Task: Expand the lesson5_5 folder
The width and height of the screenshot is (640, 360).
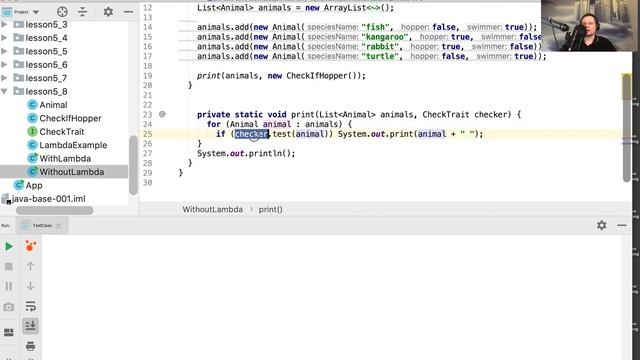Action: pyautogui.click(x=4, y=51)
